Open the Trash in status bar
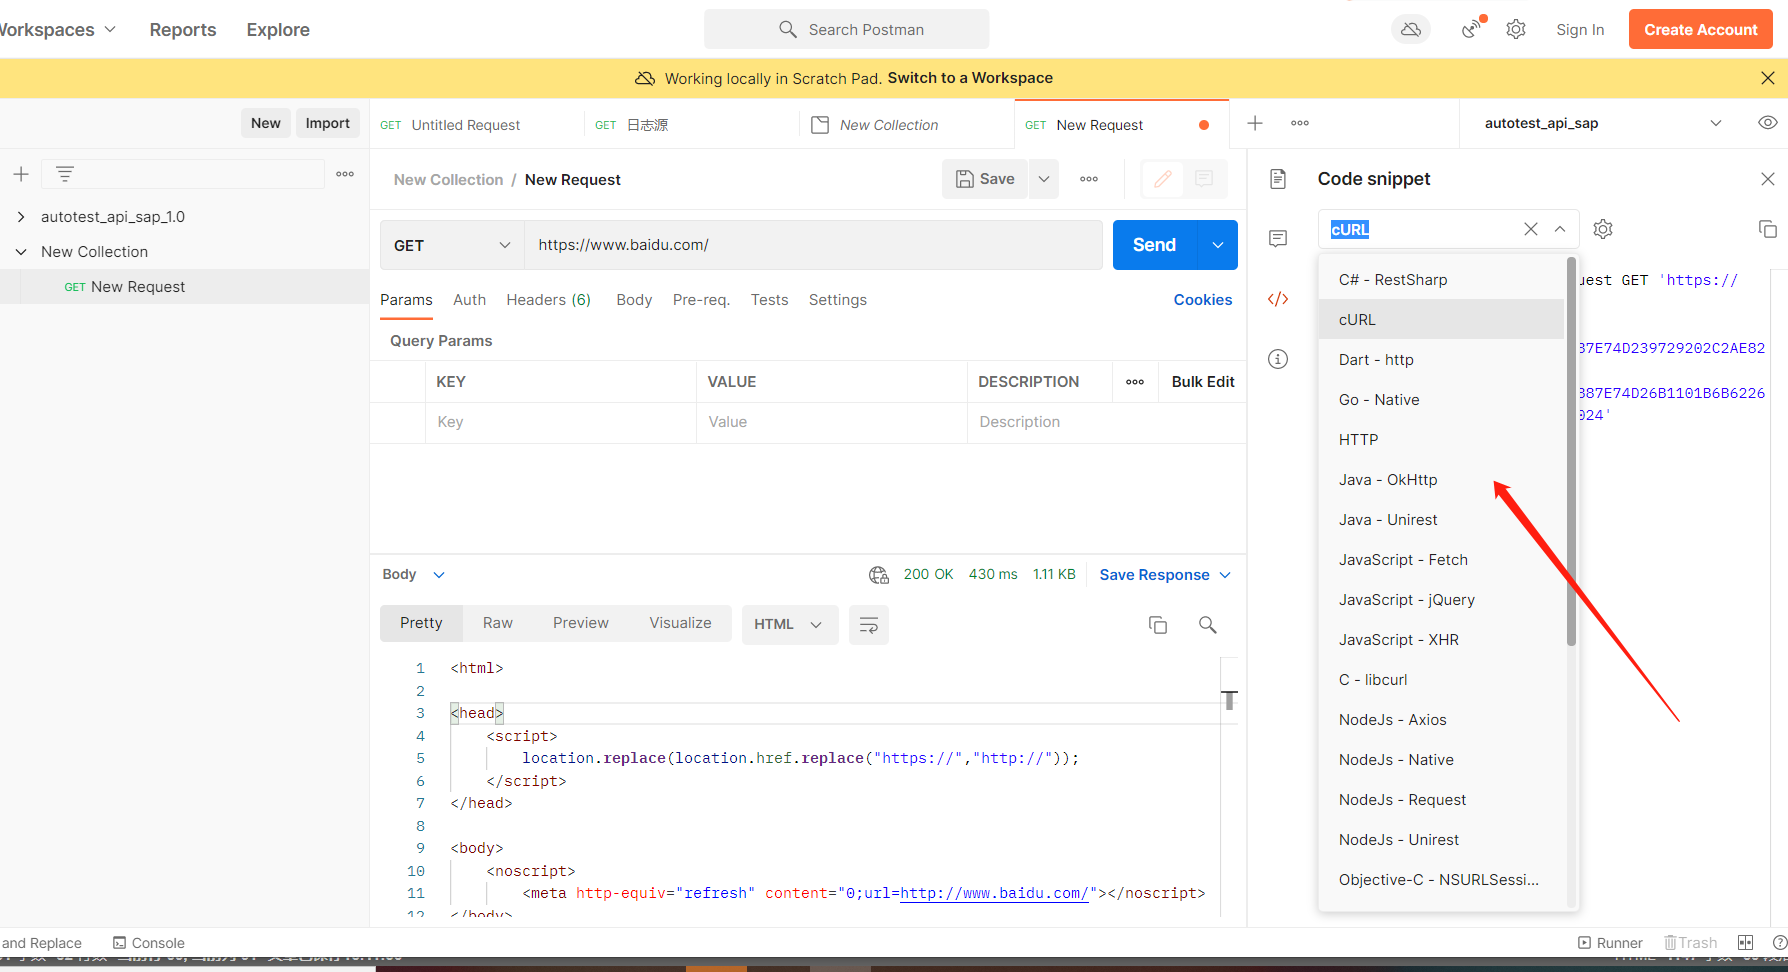 1690,943
